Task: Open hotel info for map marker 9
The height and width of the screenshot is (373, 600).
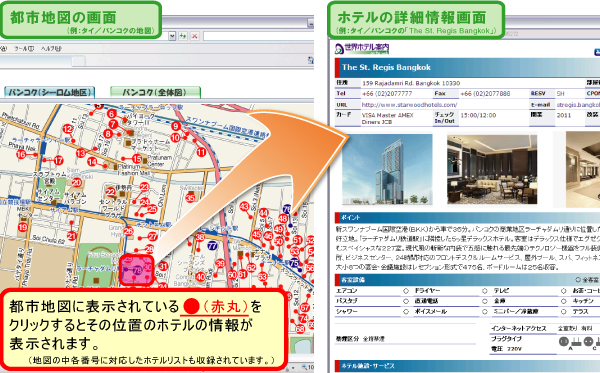Action: click(x=176, y=126)
